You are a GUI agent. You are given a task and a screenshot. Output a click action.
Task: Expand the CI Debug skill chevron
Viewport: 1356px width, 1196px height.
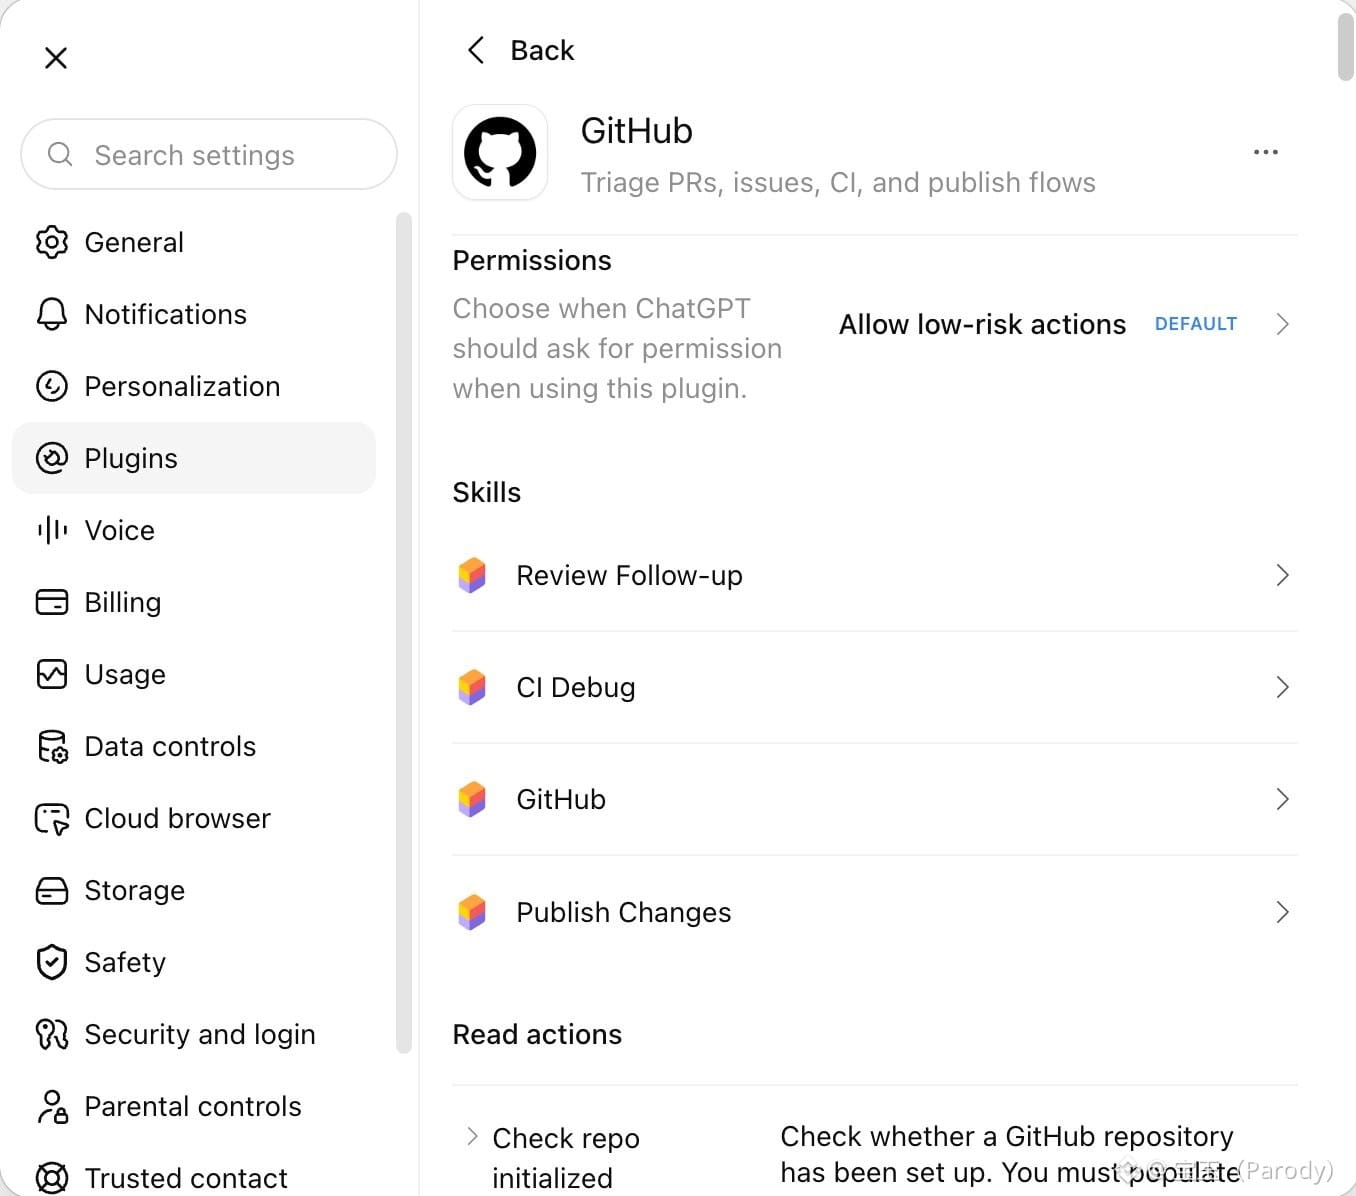coord(1282,687)
